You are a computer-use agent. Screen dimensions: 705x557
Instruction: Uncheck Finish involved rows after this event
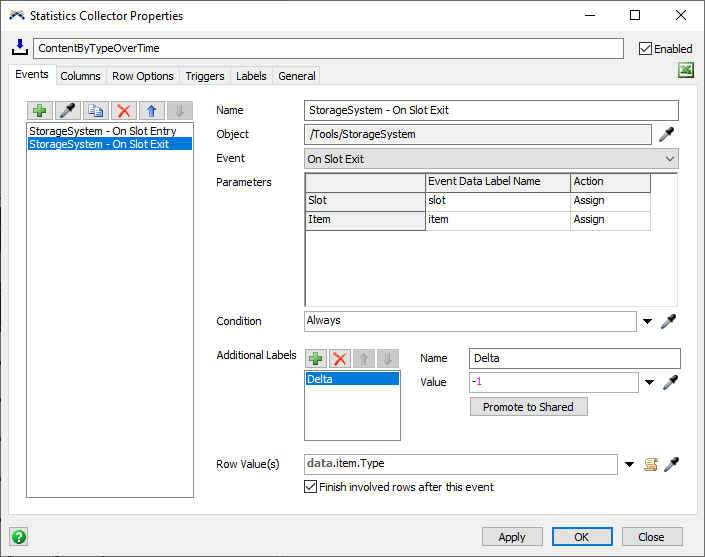pyautogui.click(x=310, y=487)
